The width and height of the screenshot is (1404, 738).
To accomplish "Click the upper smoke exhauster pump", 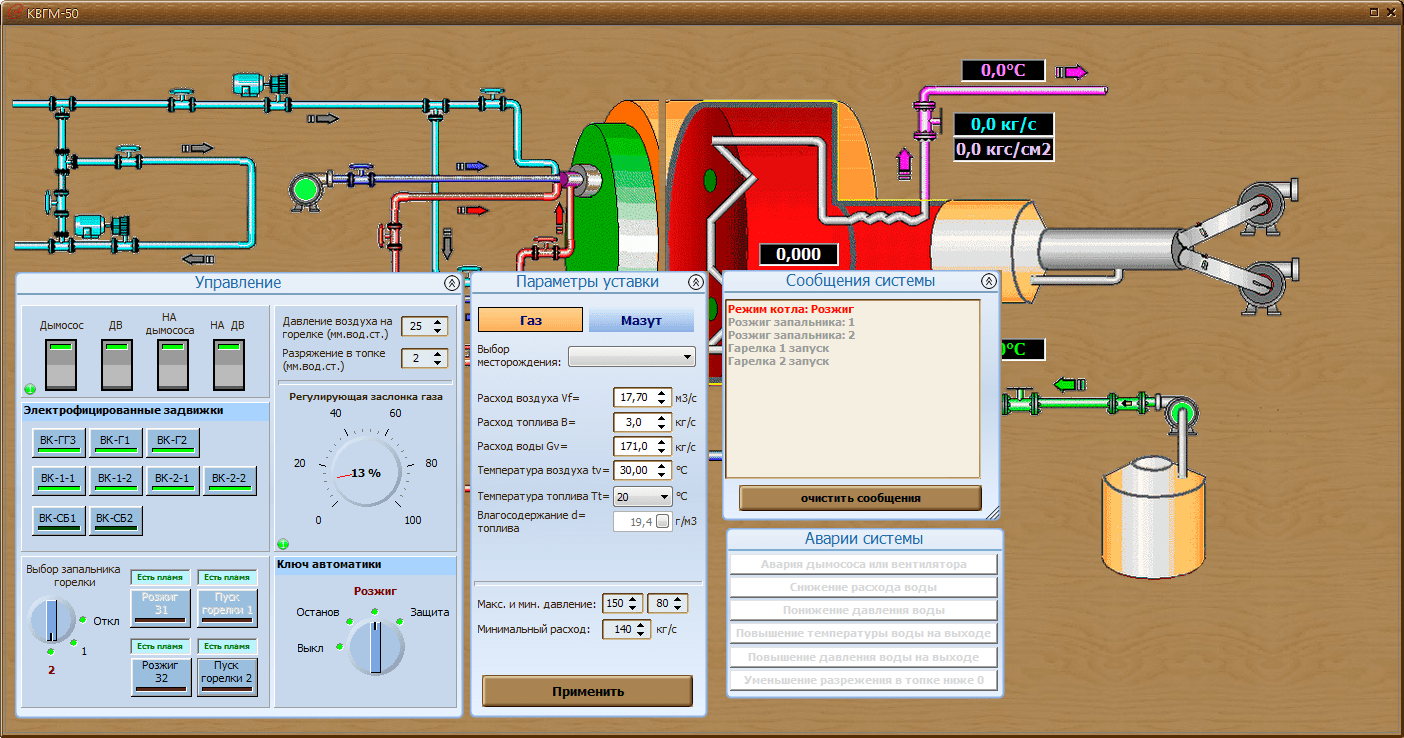I will point(1266,204).
